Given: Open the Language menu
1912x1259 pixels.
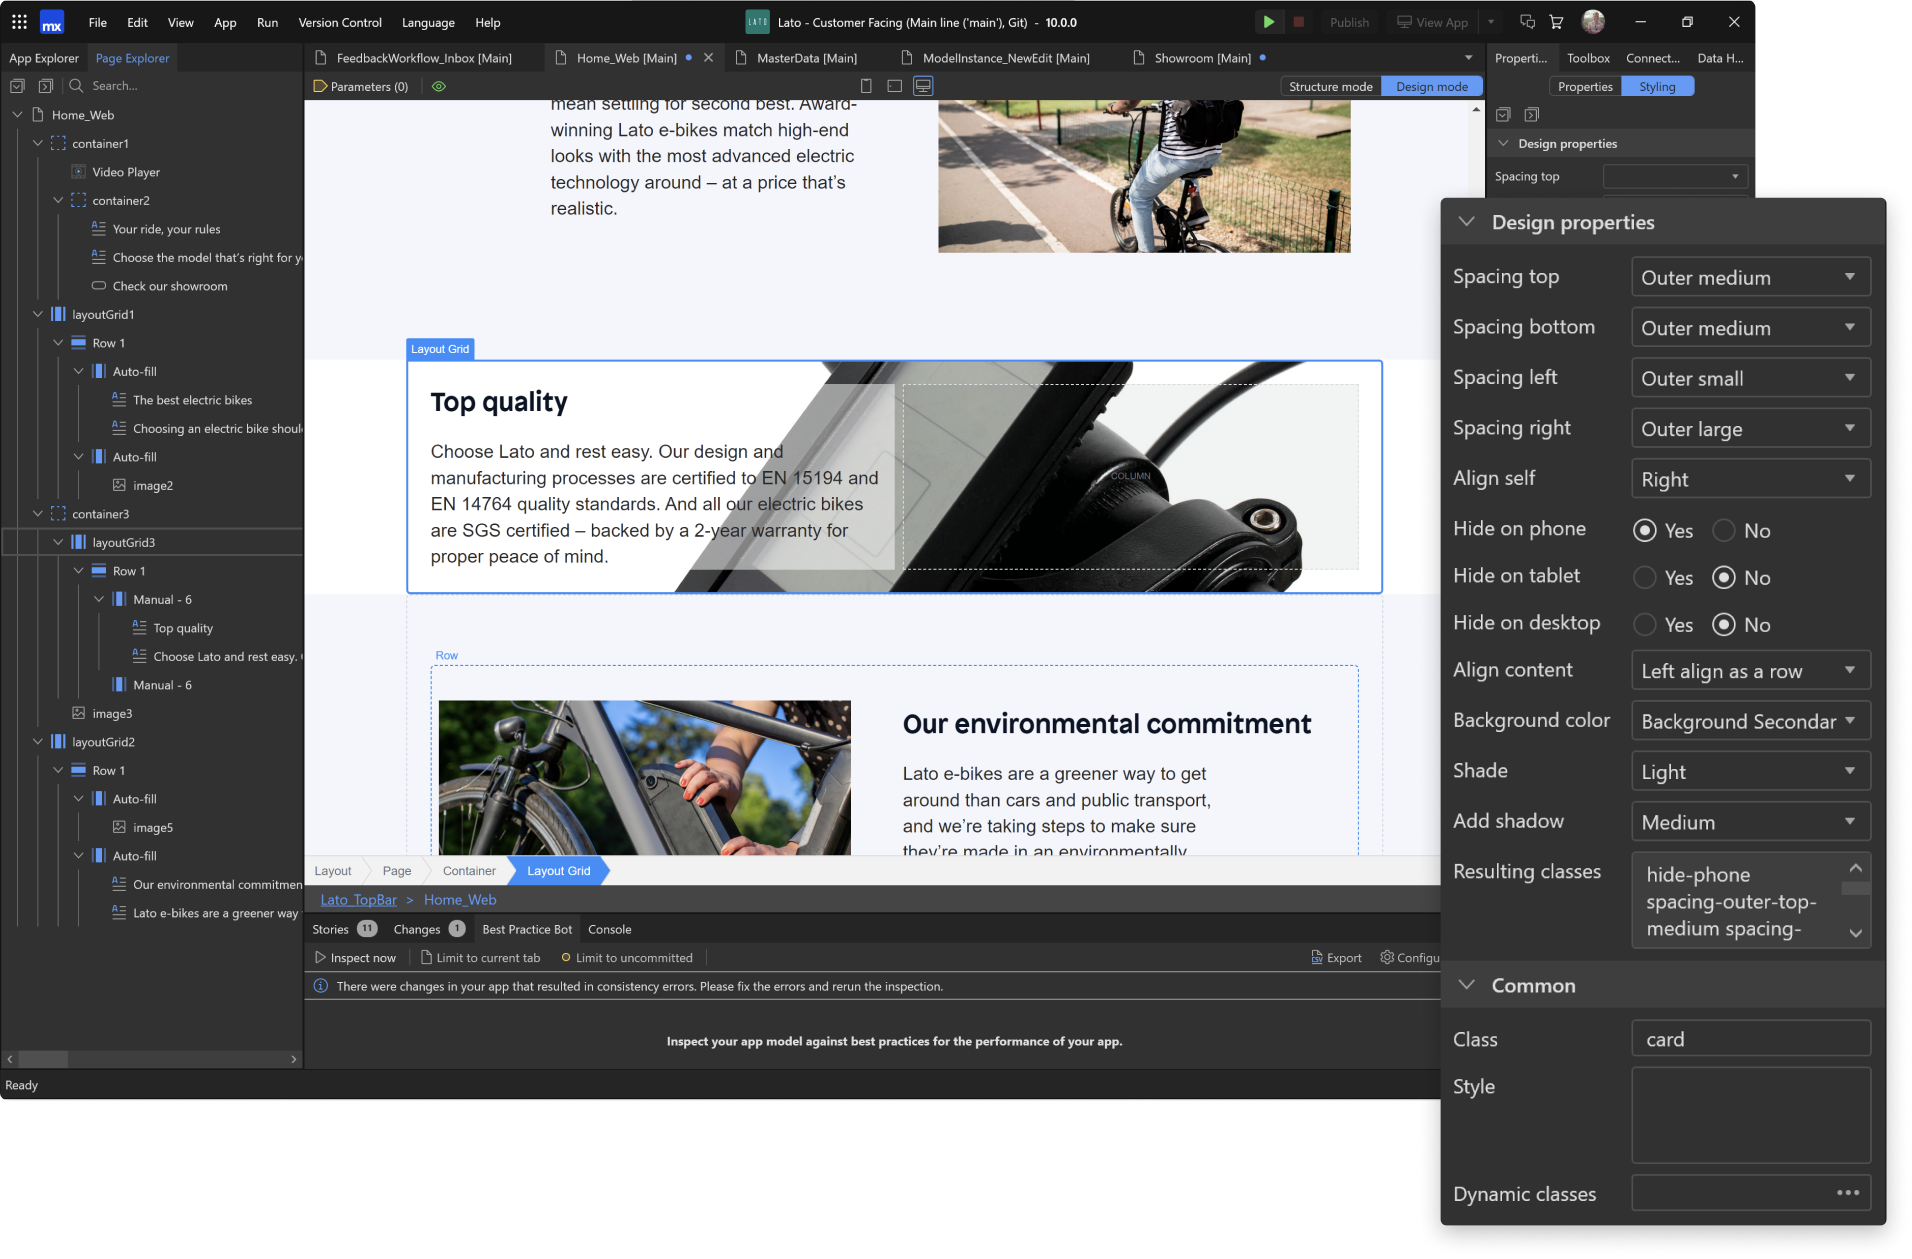Looking at the screenshot, I should click(x=428, y=22).
